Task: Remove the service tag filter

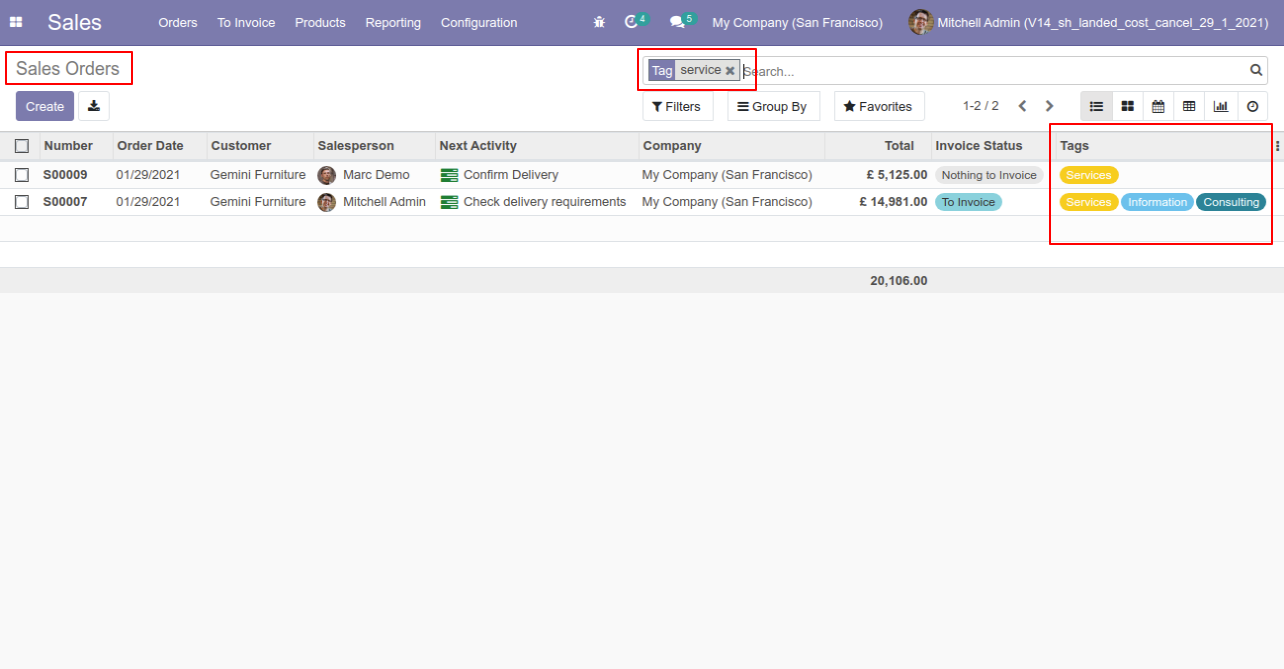Action: [x=730, y=70]
